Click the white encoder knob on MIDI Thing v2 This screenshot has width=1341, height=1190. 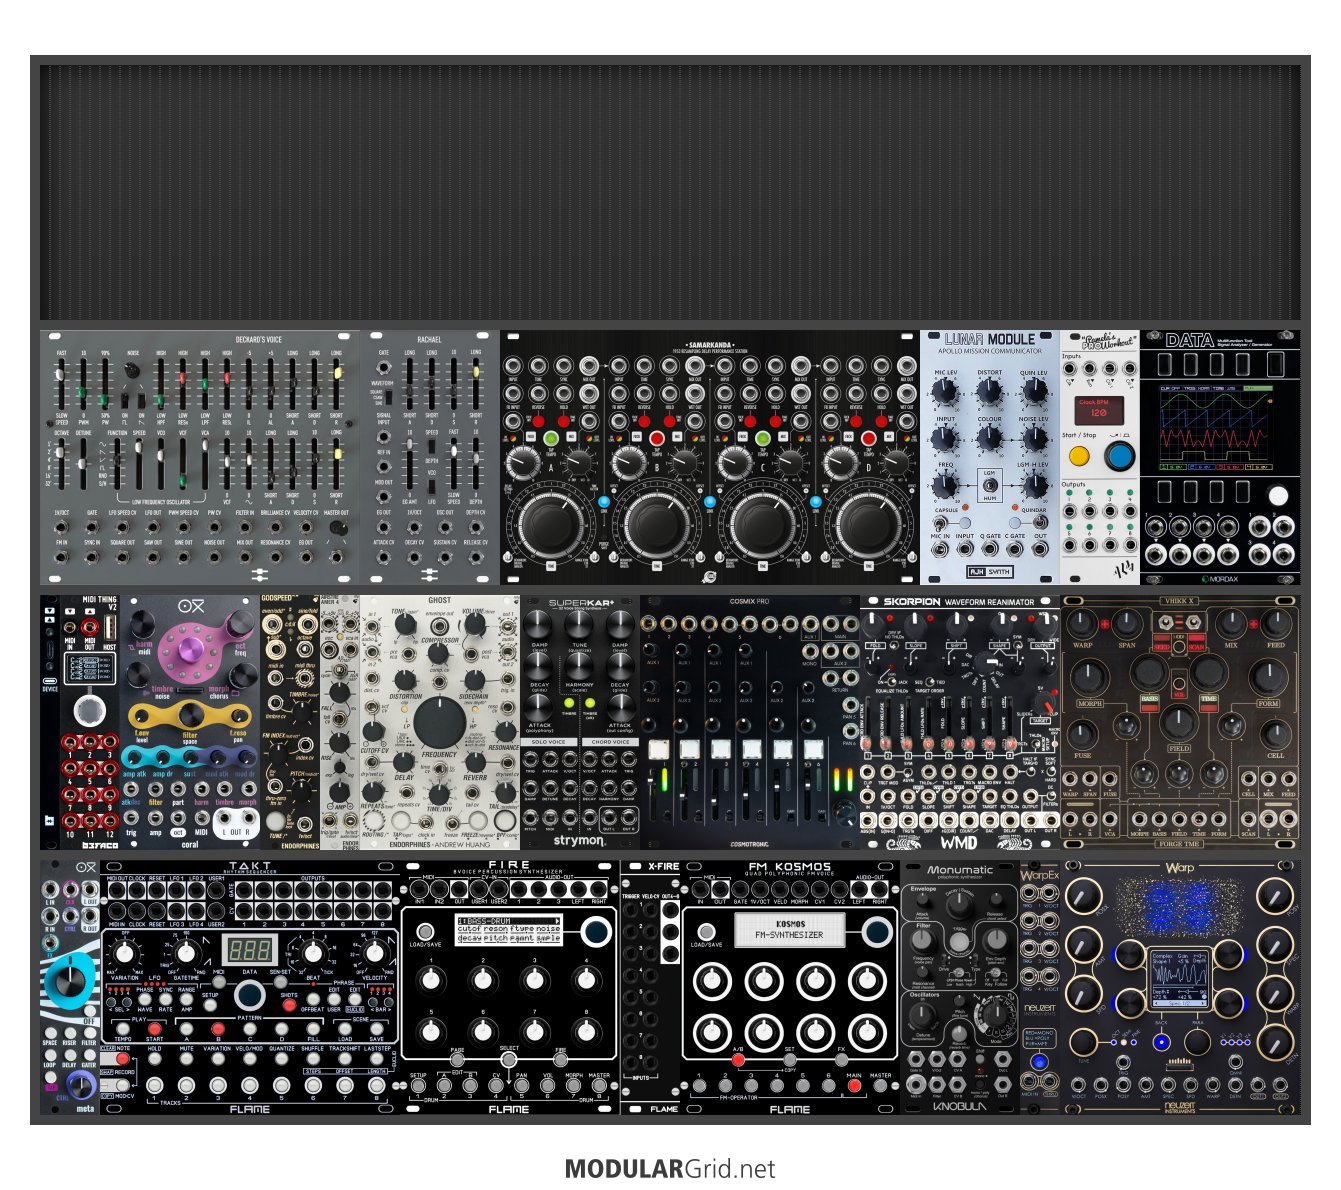coord(89,710)
